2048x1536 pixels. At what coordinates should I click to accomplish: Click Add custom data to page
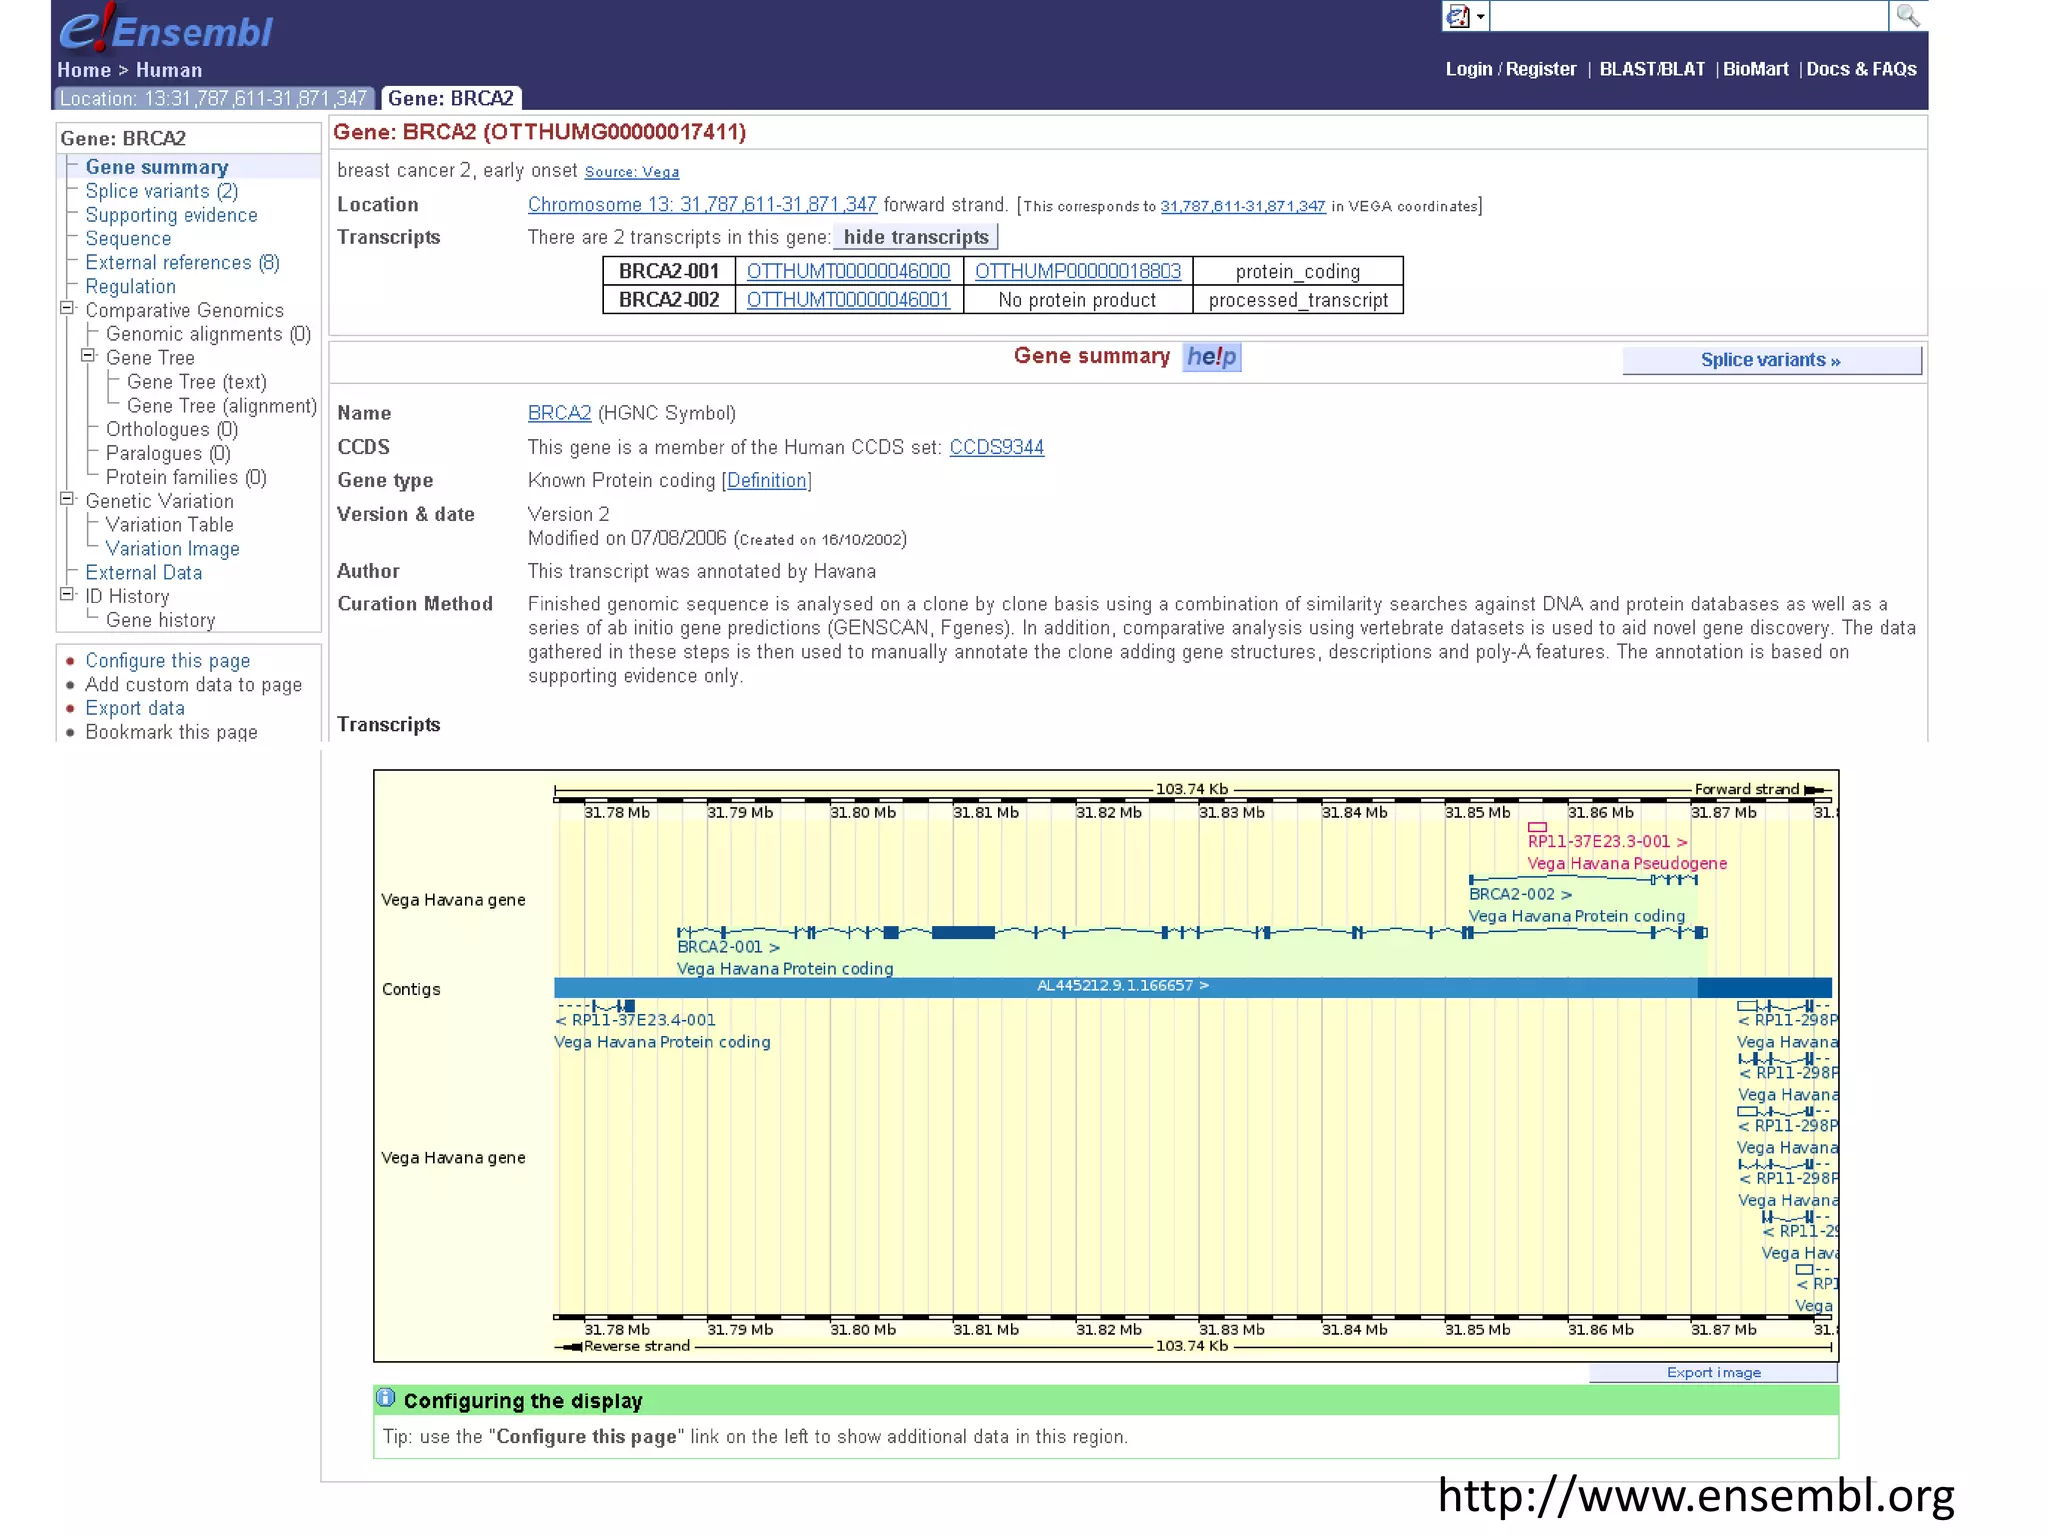(193, 685)
